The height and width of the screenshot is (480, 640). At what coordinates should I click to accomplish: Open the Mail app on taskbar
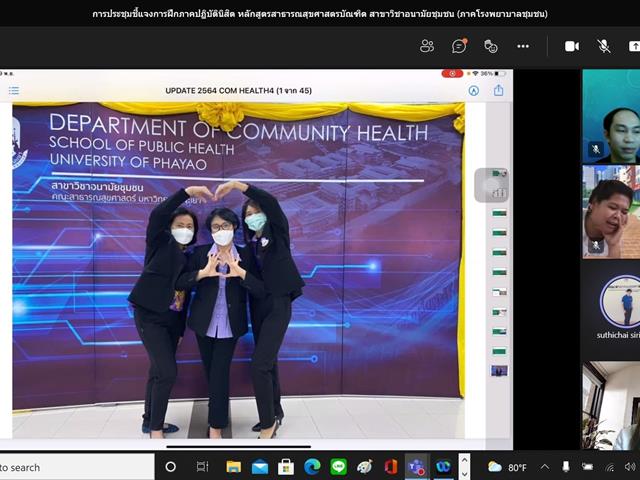[260, 467]
